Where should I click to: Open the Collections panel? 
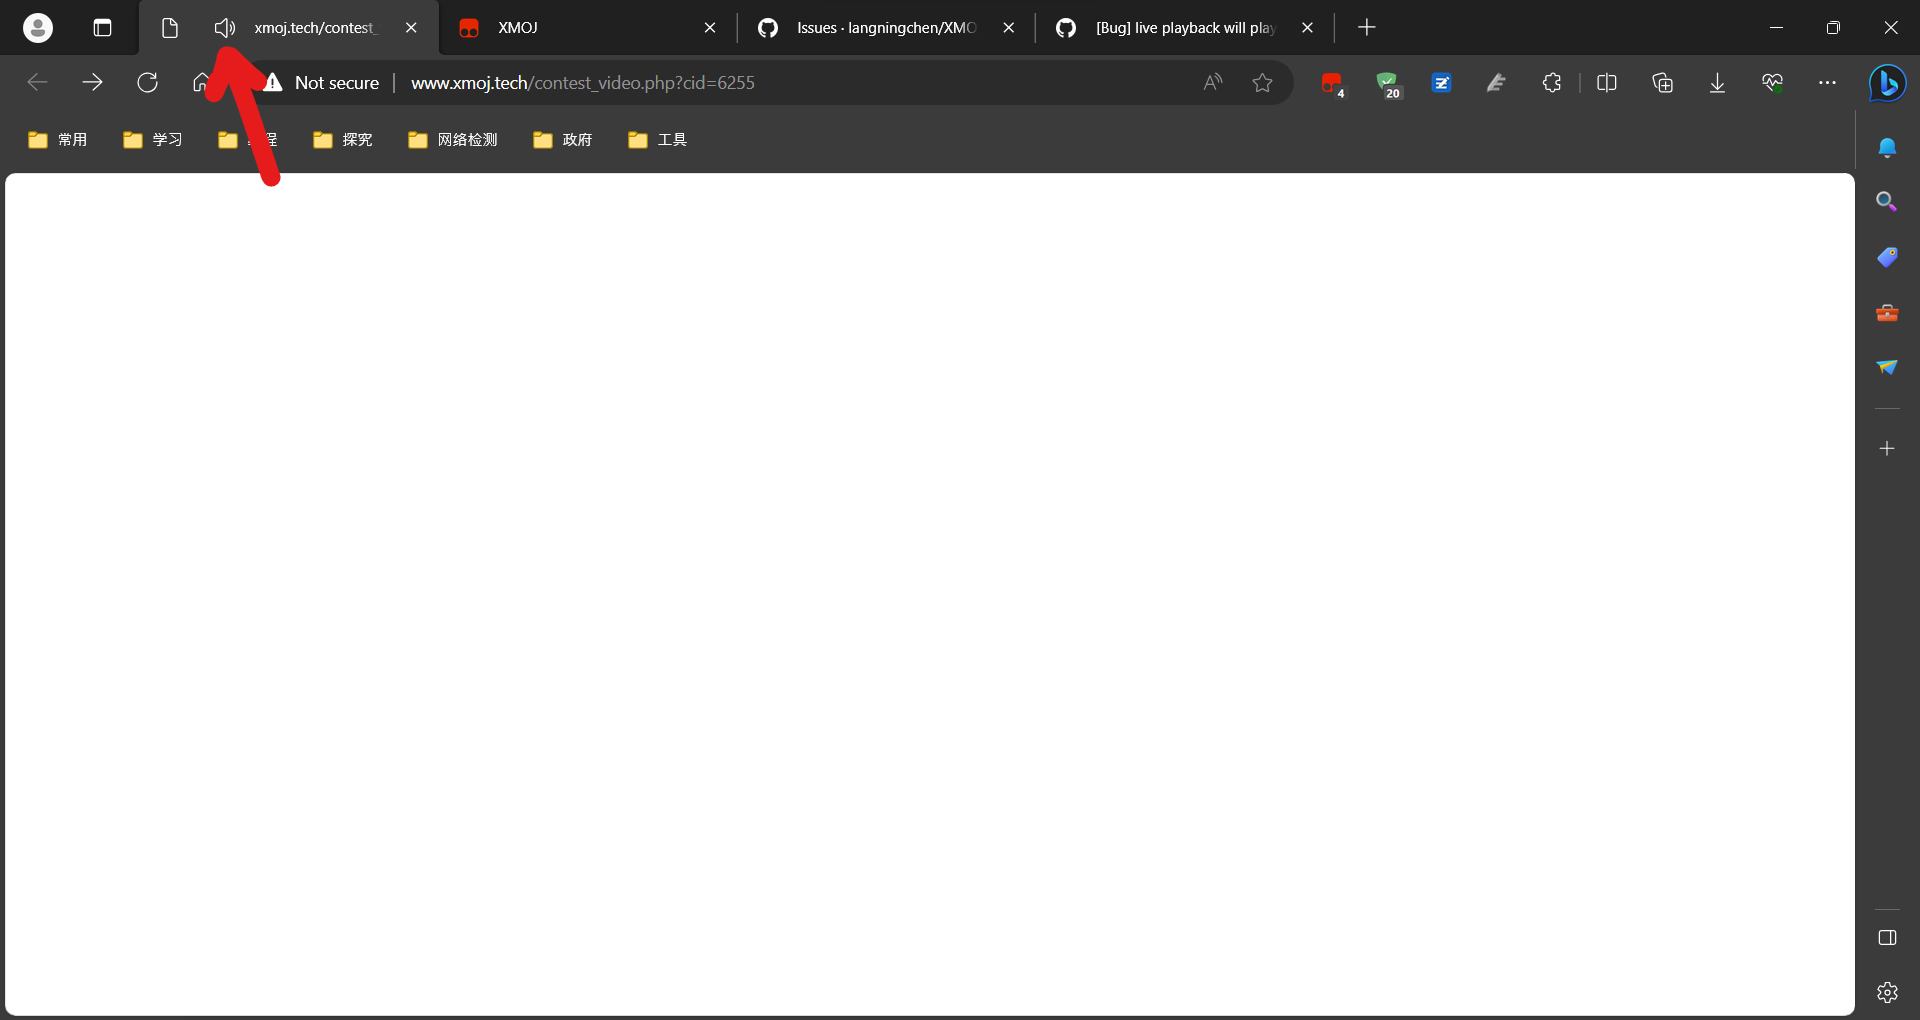(1662, 83)
